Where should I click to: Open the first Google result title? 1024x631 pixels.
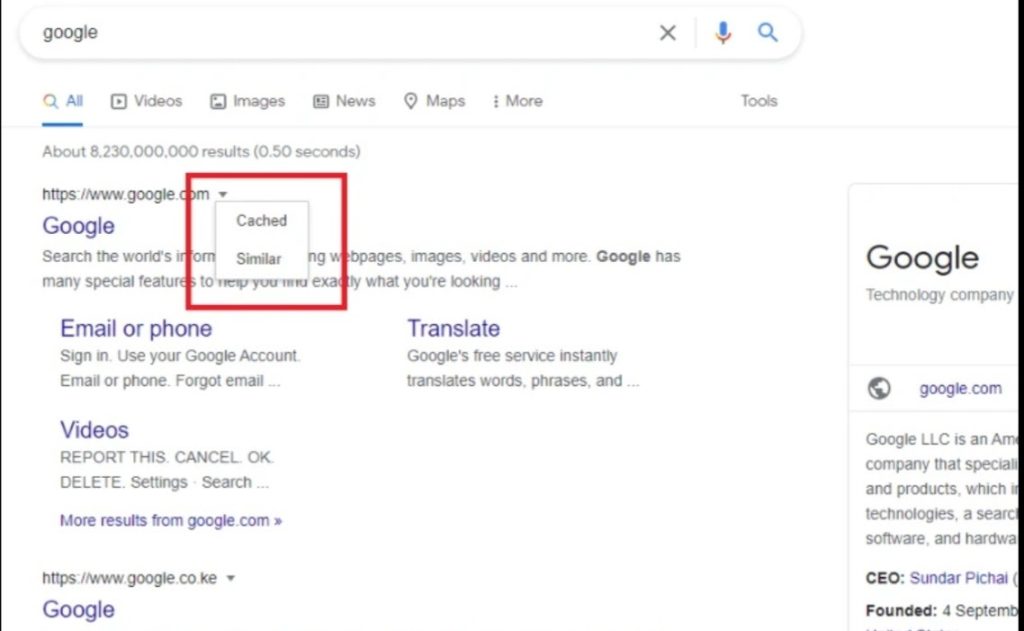point(78,226)
